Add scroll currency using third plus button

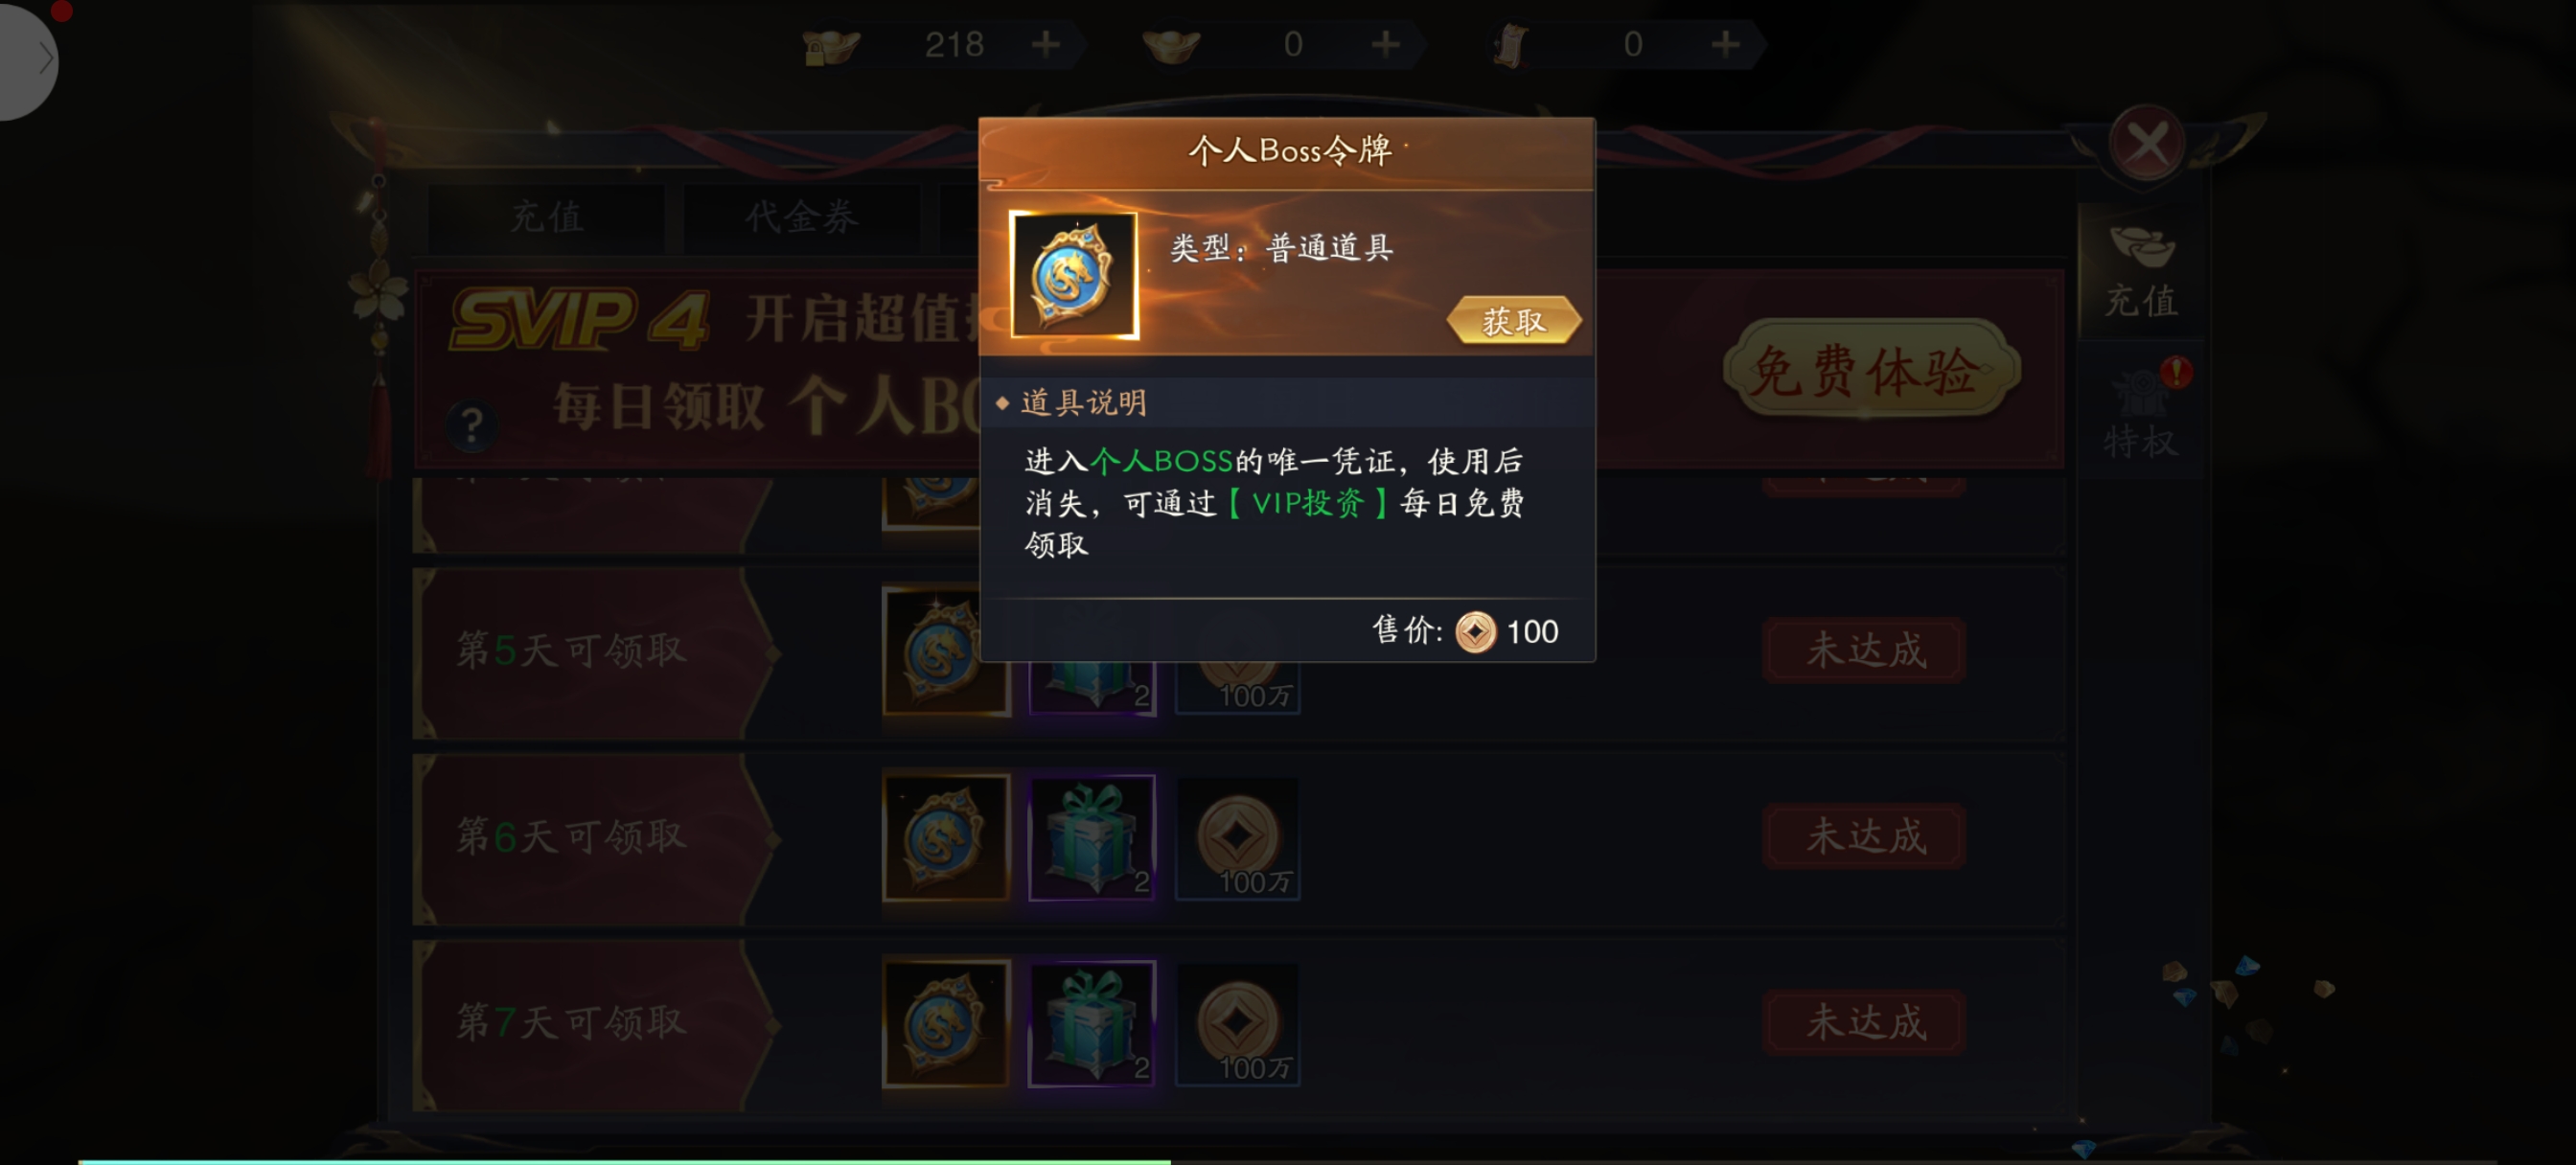pos(1725,44)
